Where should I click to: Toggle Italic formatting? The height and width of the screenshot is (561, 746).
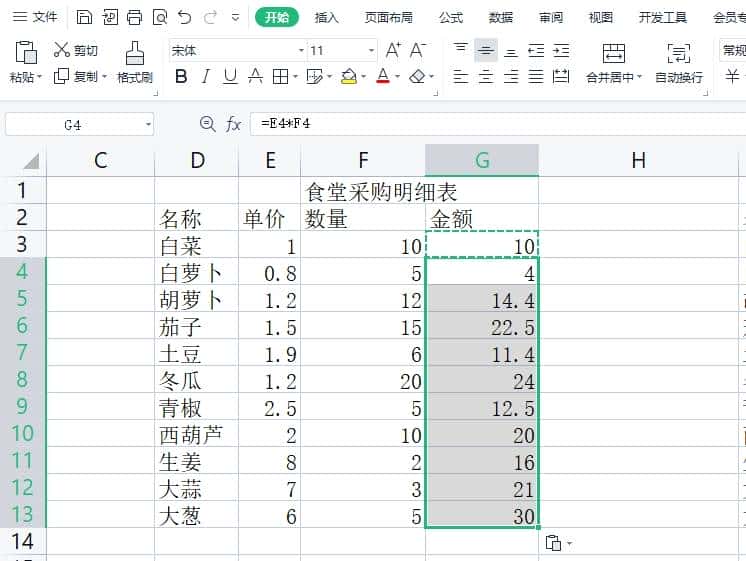click(x=206, y=76)
